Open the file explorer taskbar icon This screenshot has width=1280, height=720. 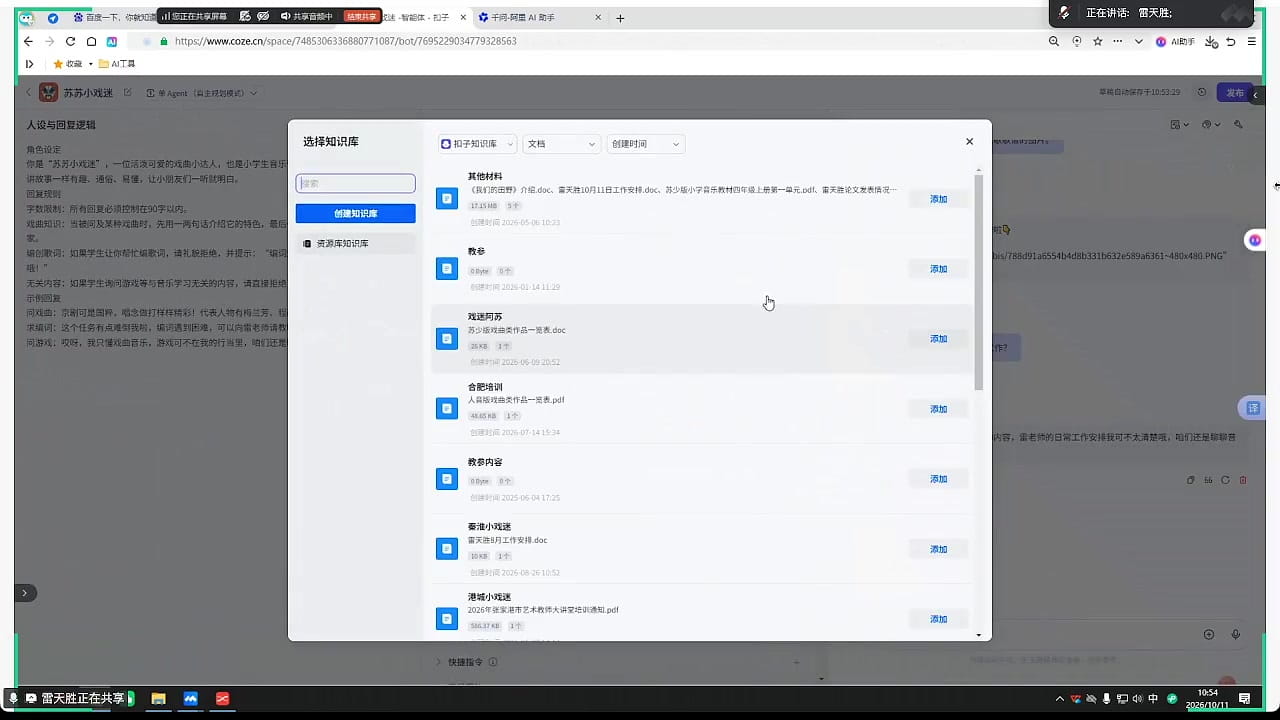tap(158, 698)
